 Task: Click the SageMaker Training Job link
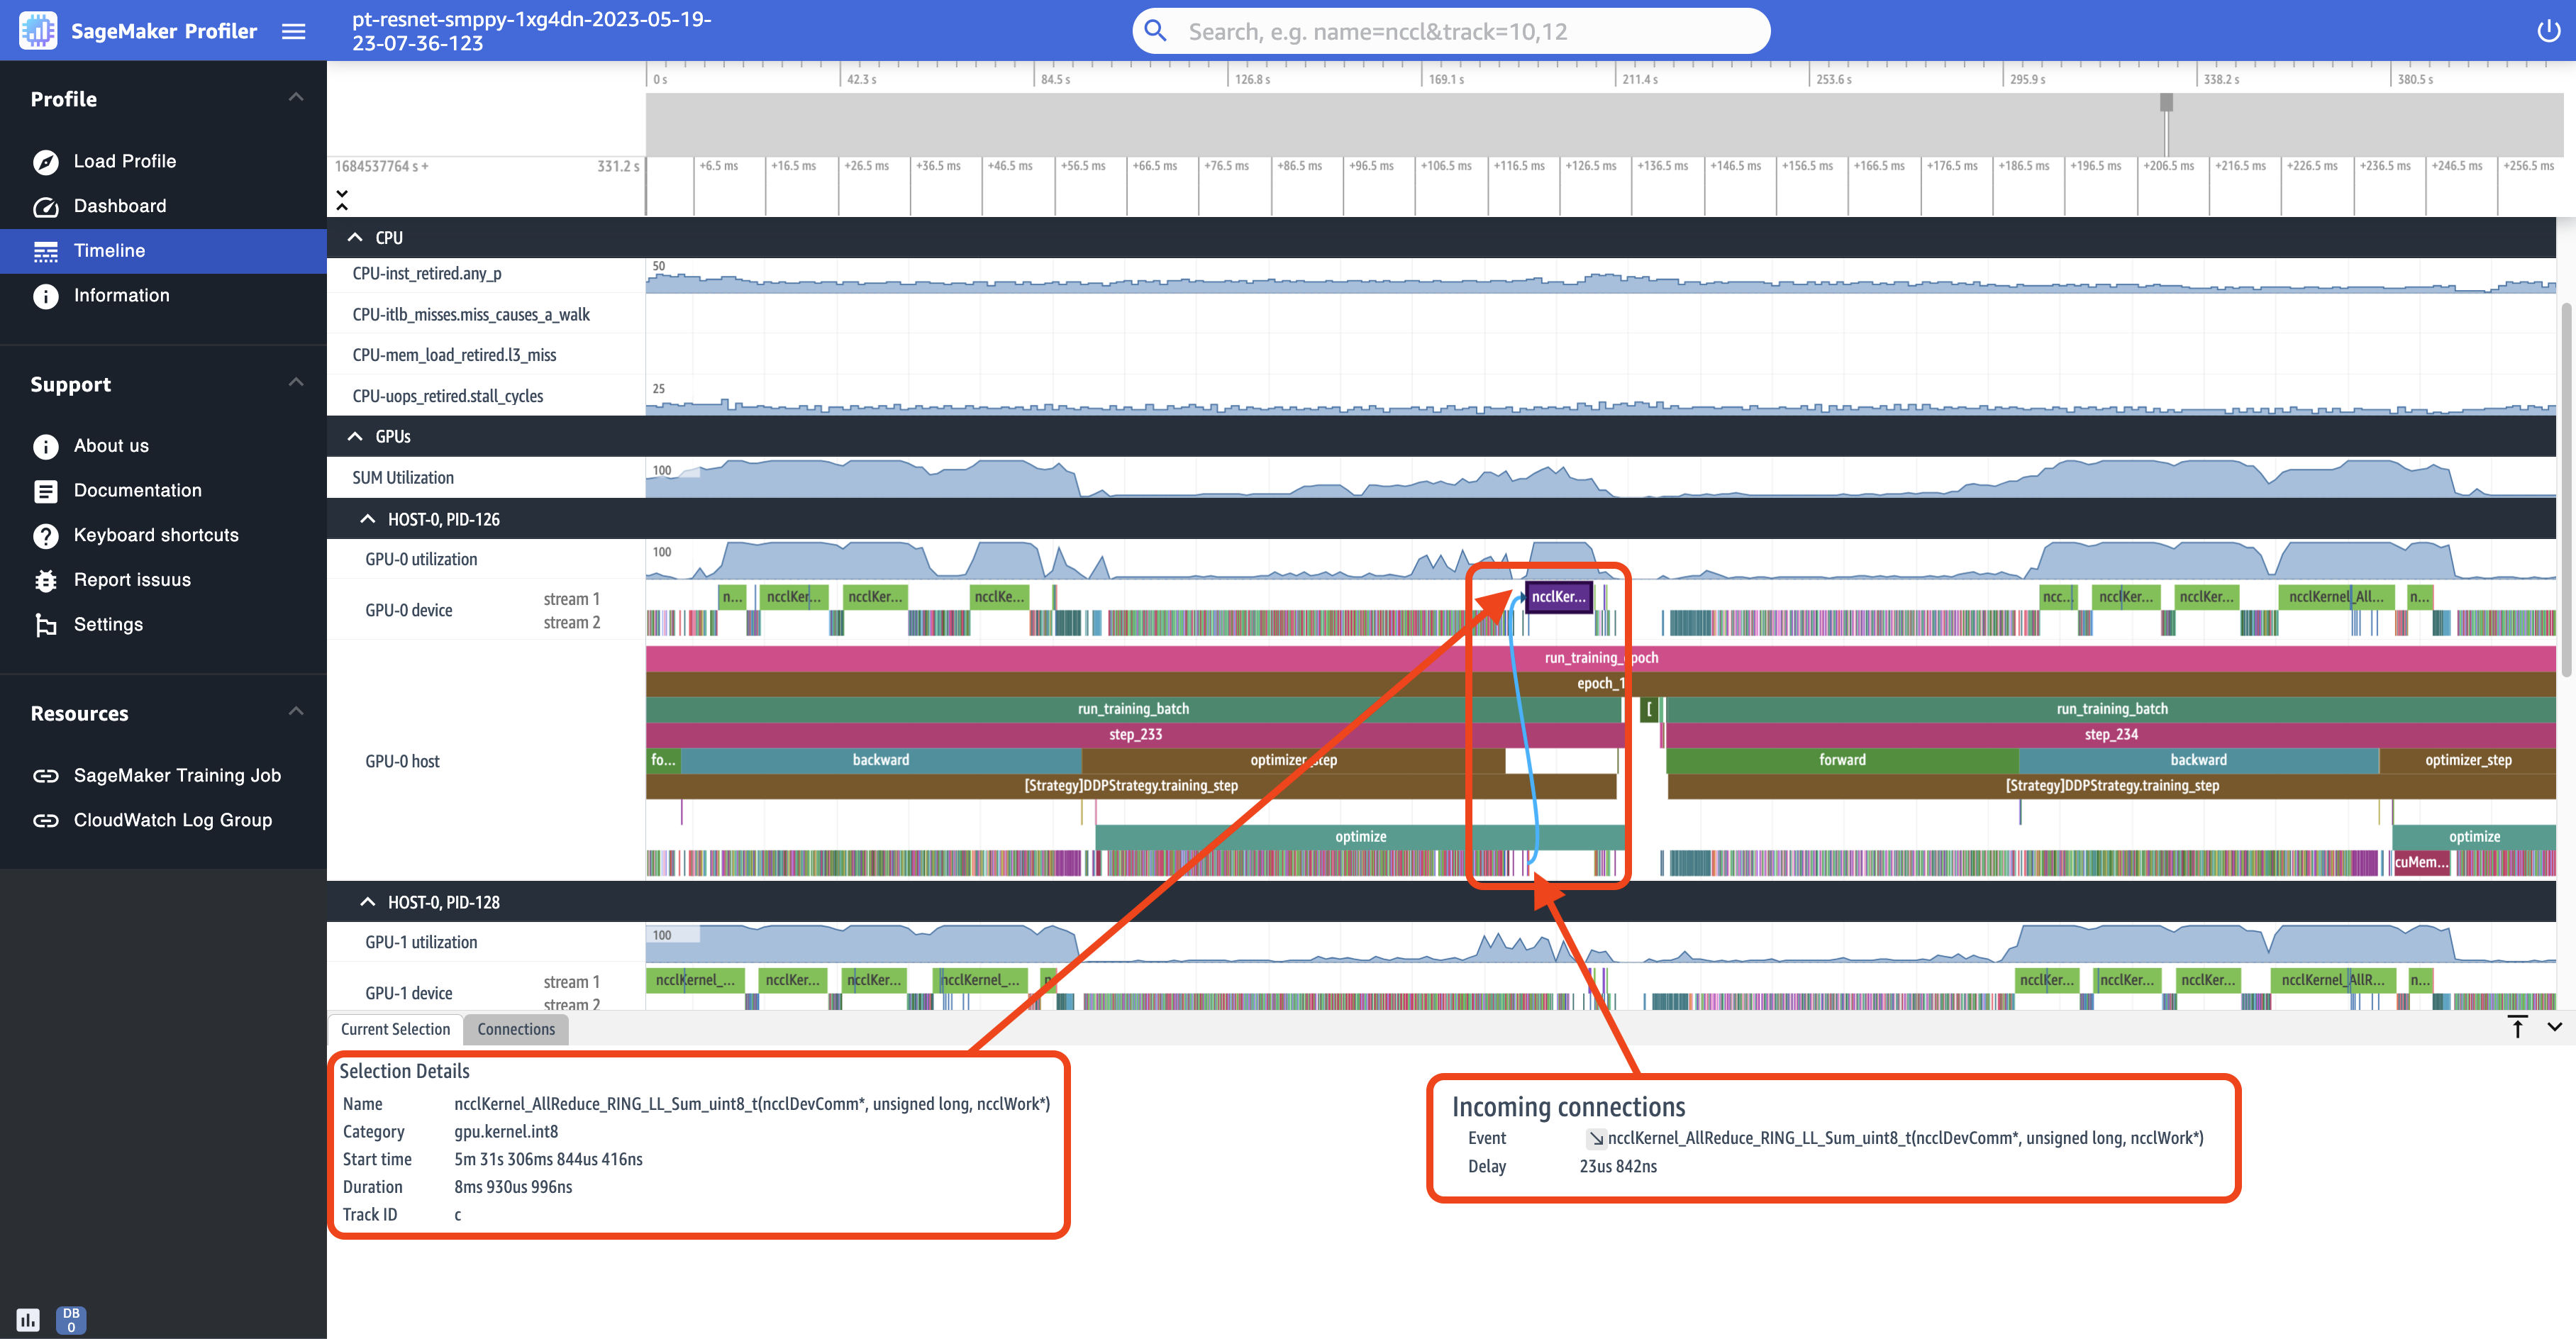tap(175, 774)
